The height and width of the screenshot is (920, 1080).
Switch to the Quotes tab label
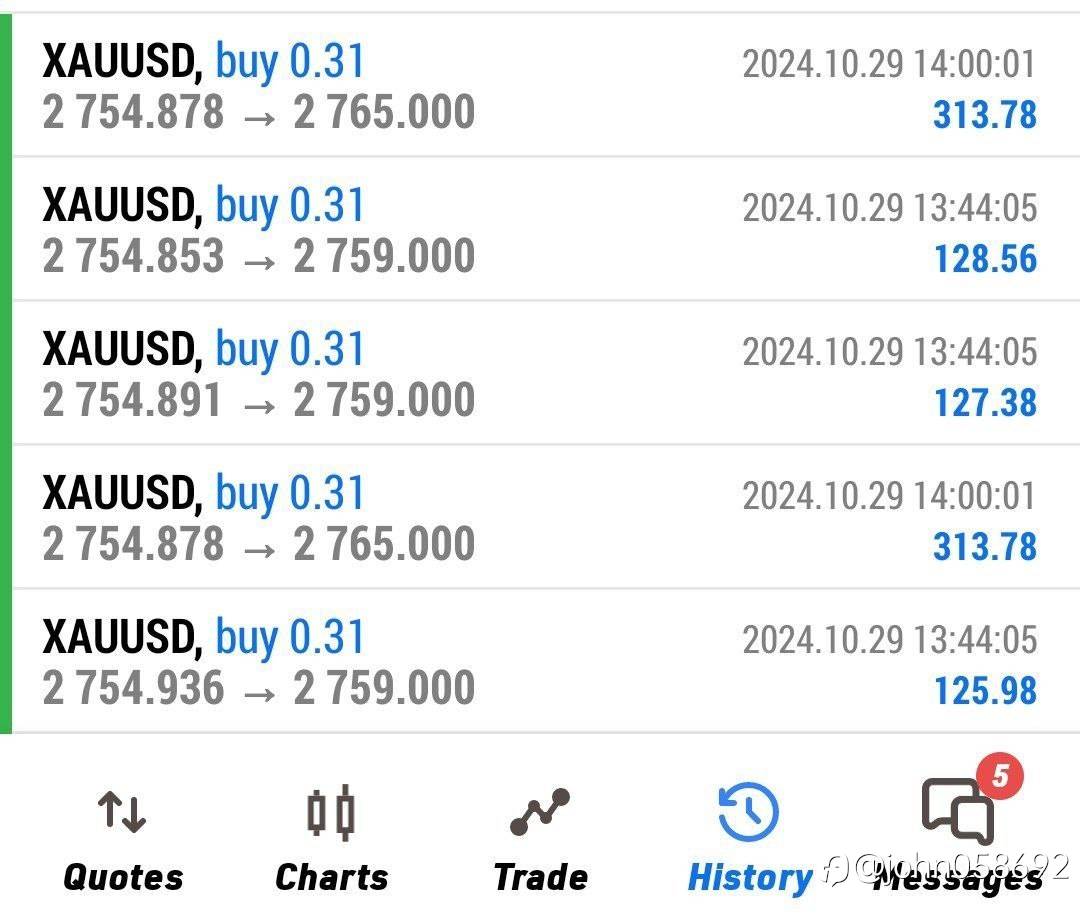[123, 877]
